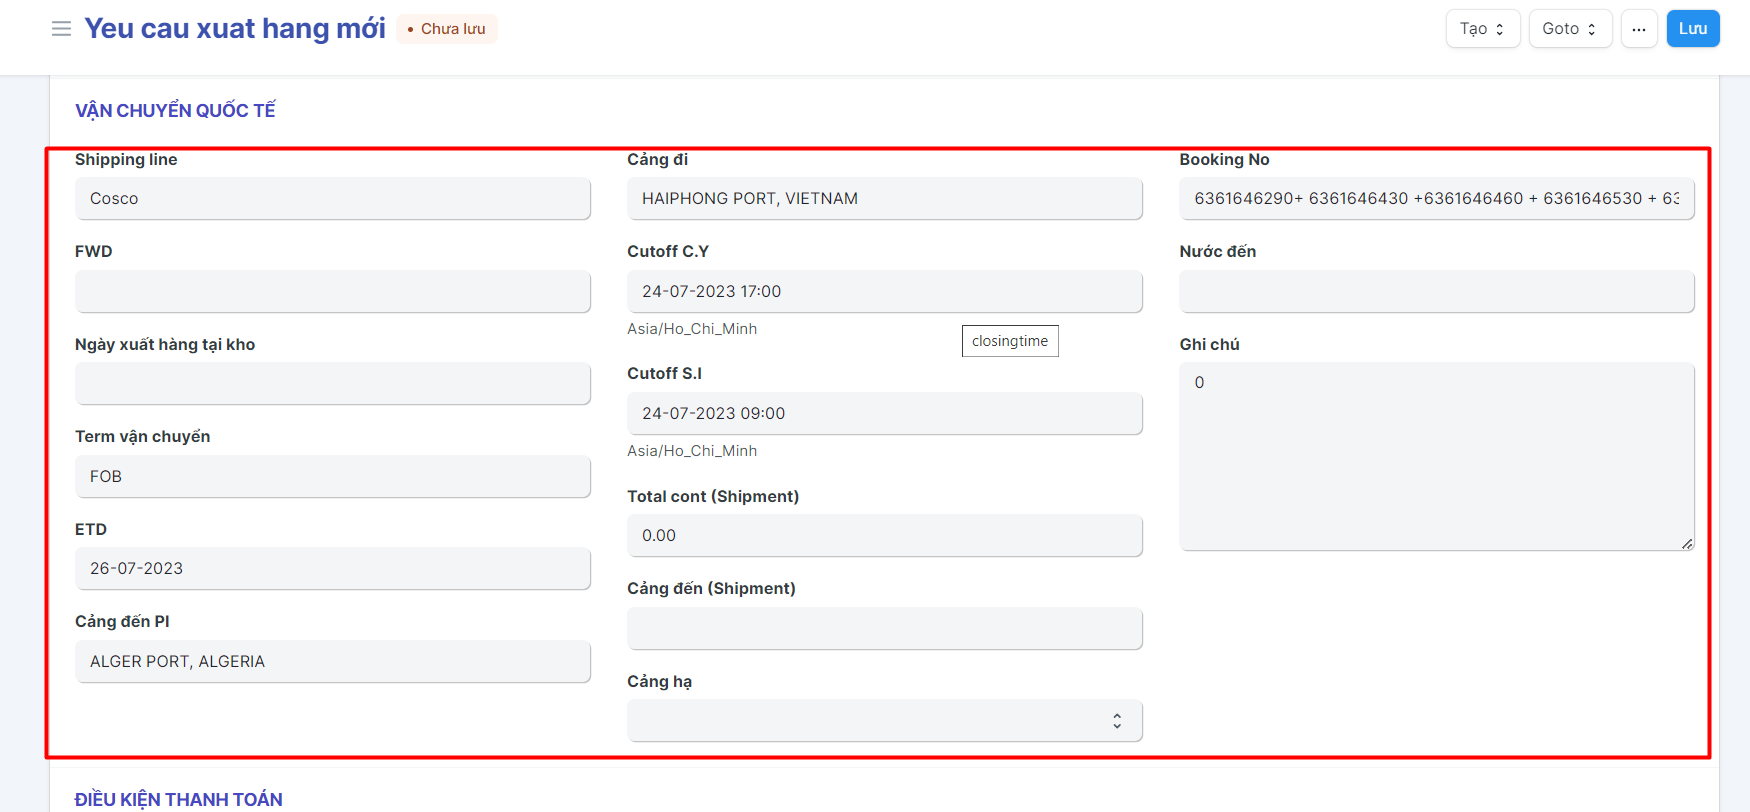Open the hamburger sidebar menu
The height and width of the screenshot is (812, 1750).
(x=61, y=29)
